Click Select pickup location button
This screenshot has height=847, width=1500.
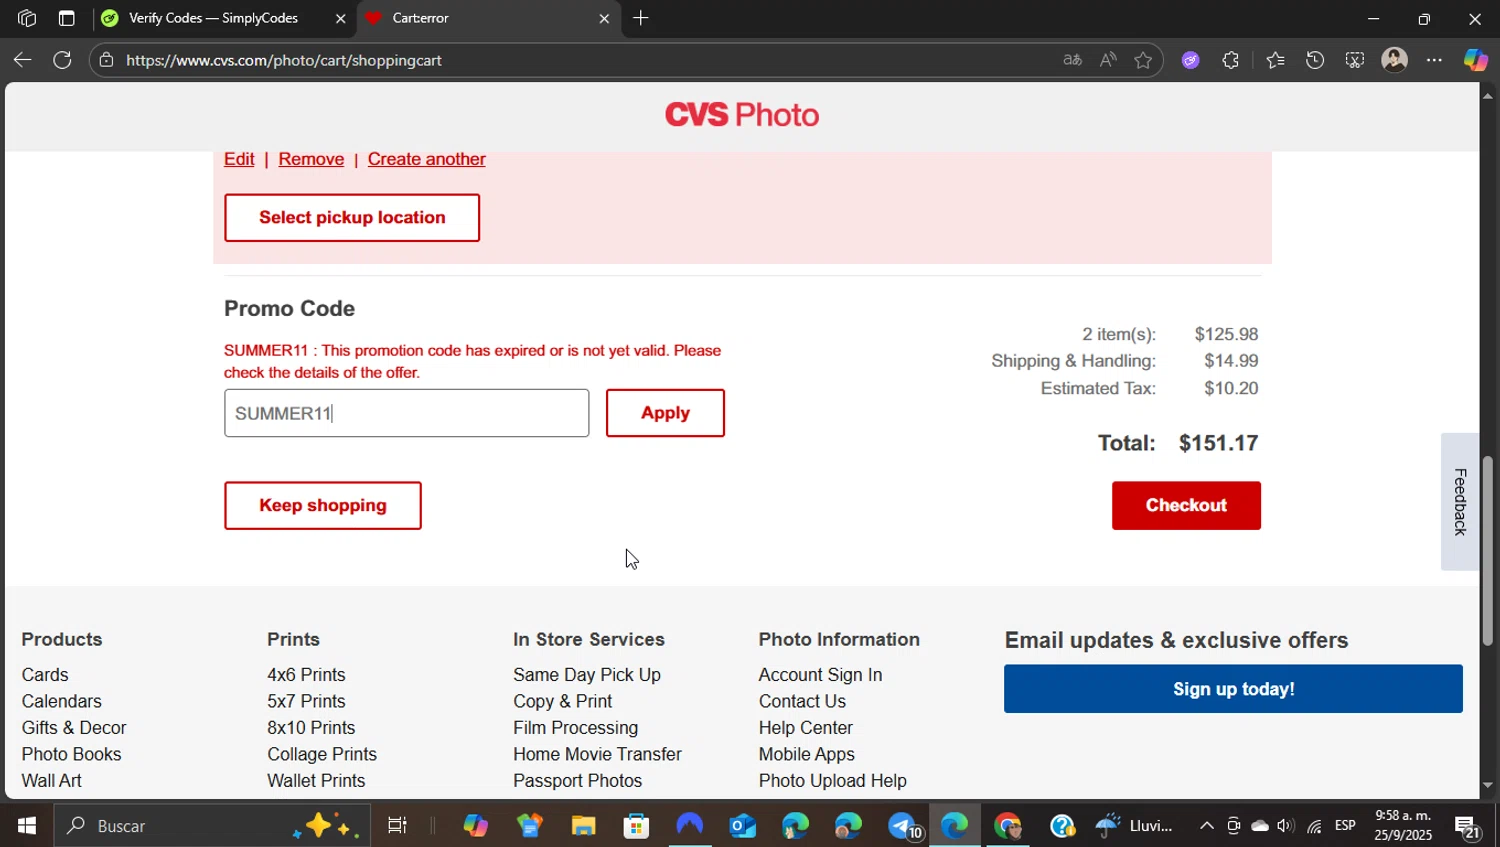(352, 217)
